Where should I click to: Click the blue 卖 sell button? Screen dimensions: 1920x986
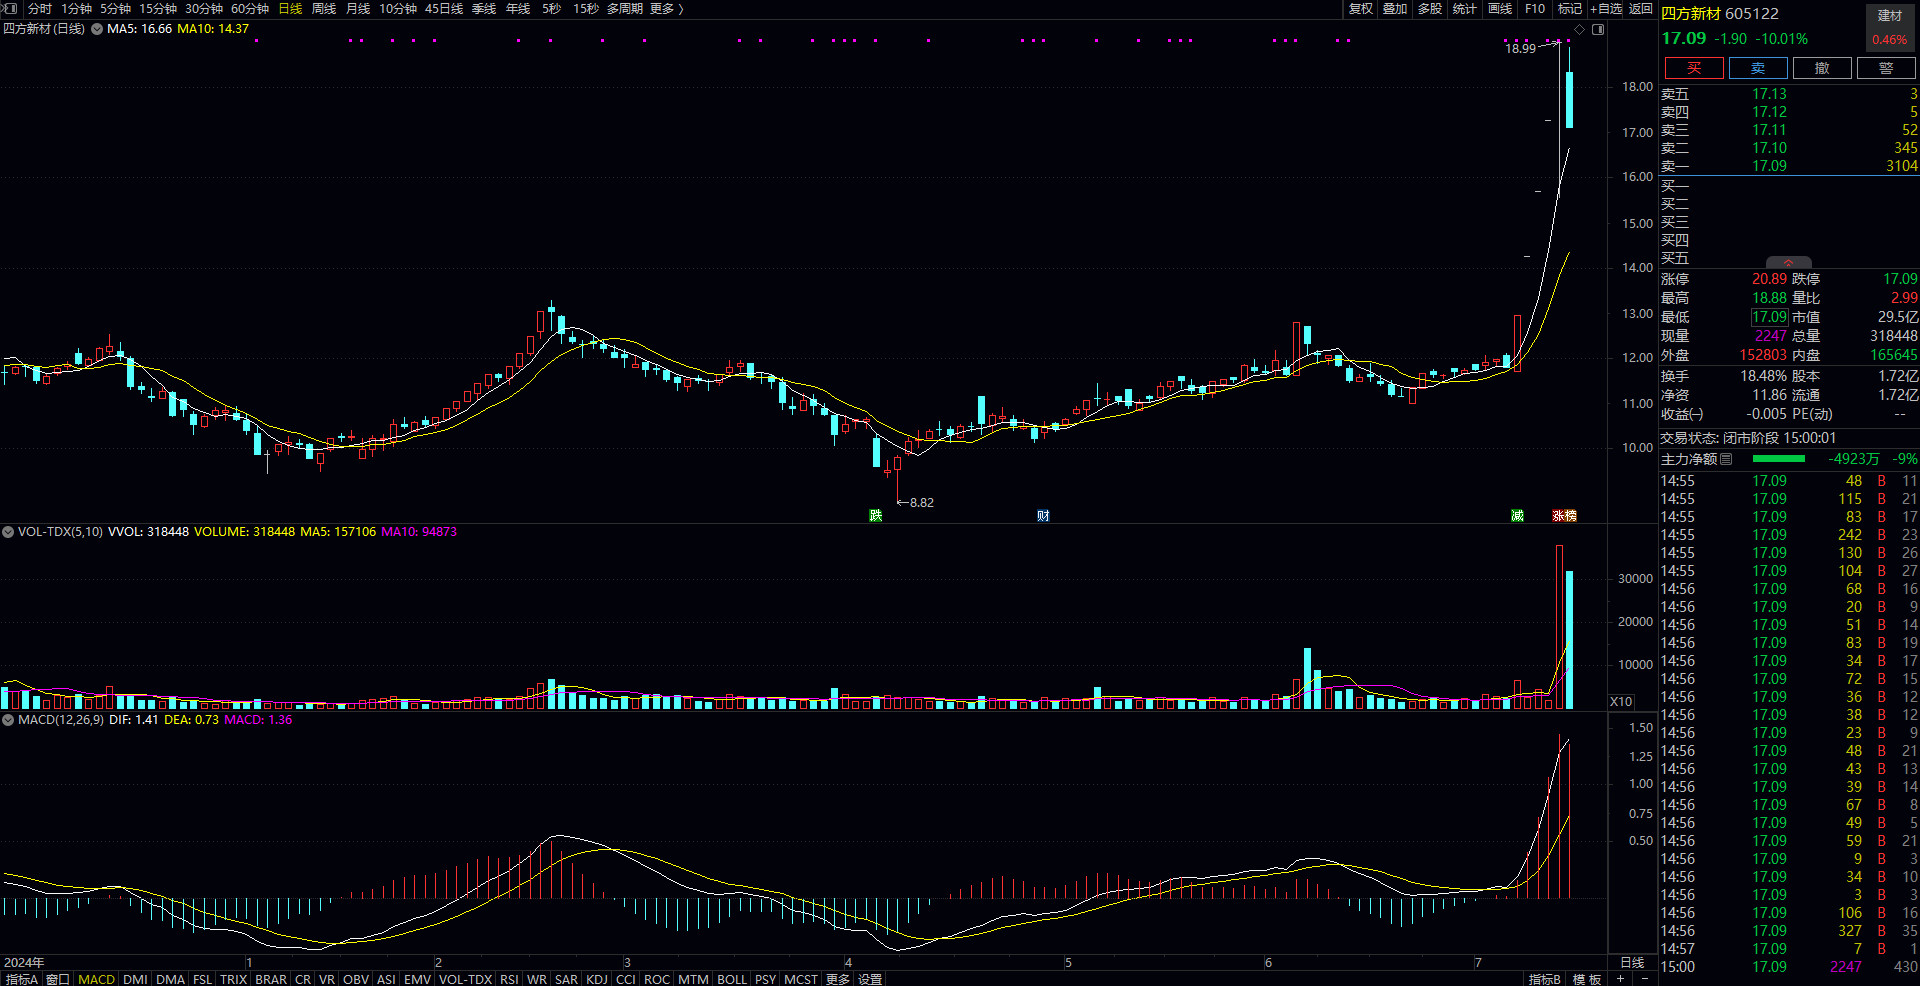(1757, 68)
